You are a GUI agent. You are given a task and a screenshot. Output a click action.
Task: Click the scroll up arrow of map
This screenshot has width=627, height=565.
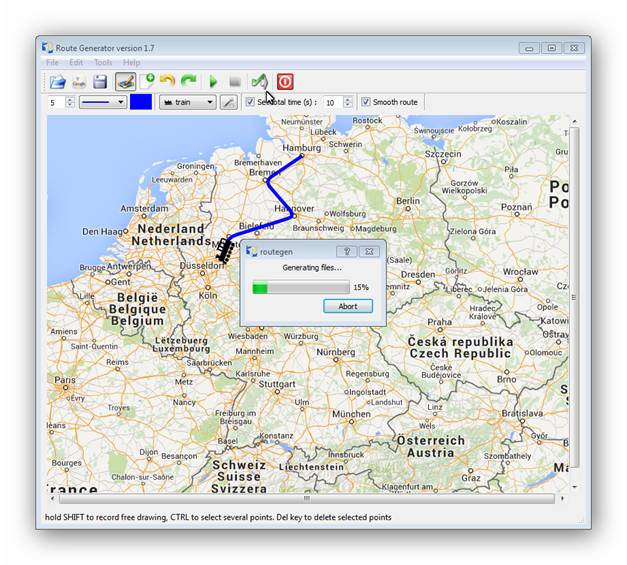(574, 121)
